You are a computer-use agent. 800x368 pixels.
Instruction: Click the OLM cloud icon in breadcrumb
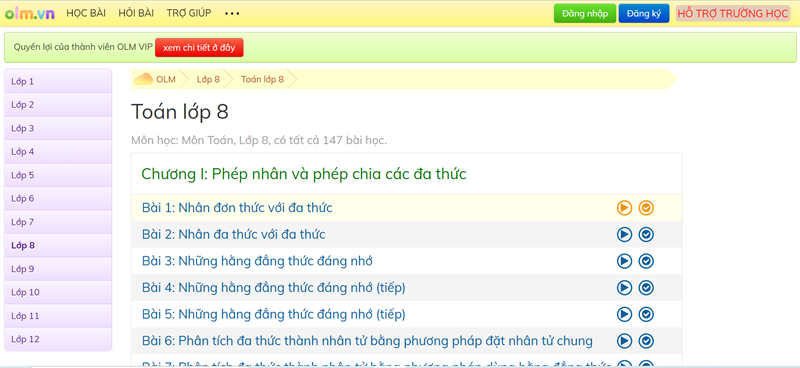(143, 79)
